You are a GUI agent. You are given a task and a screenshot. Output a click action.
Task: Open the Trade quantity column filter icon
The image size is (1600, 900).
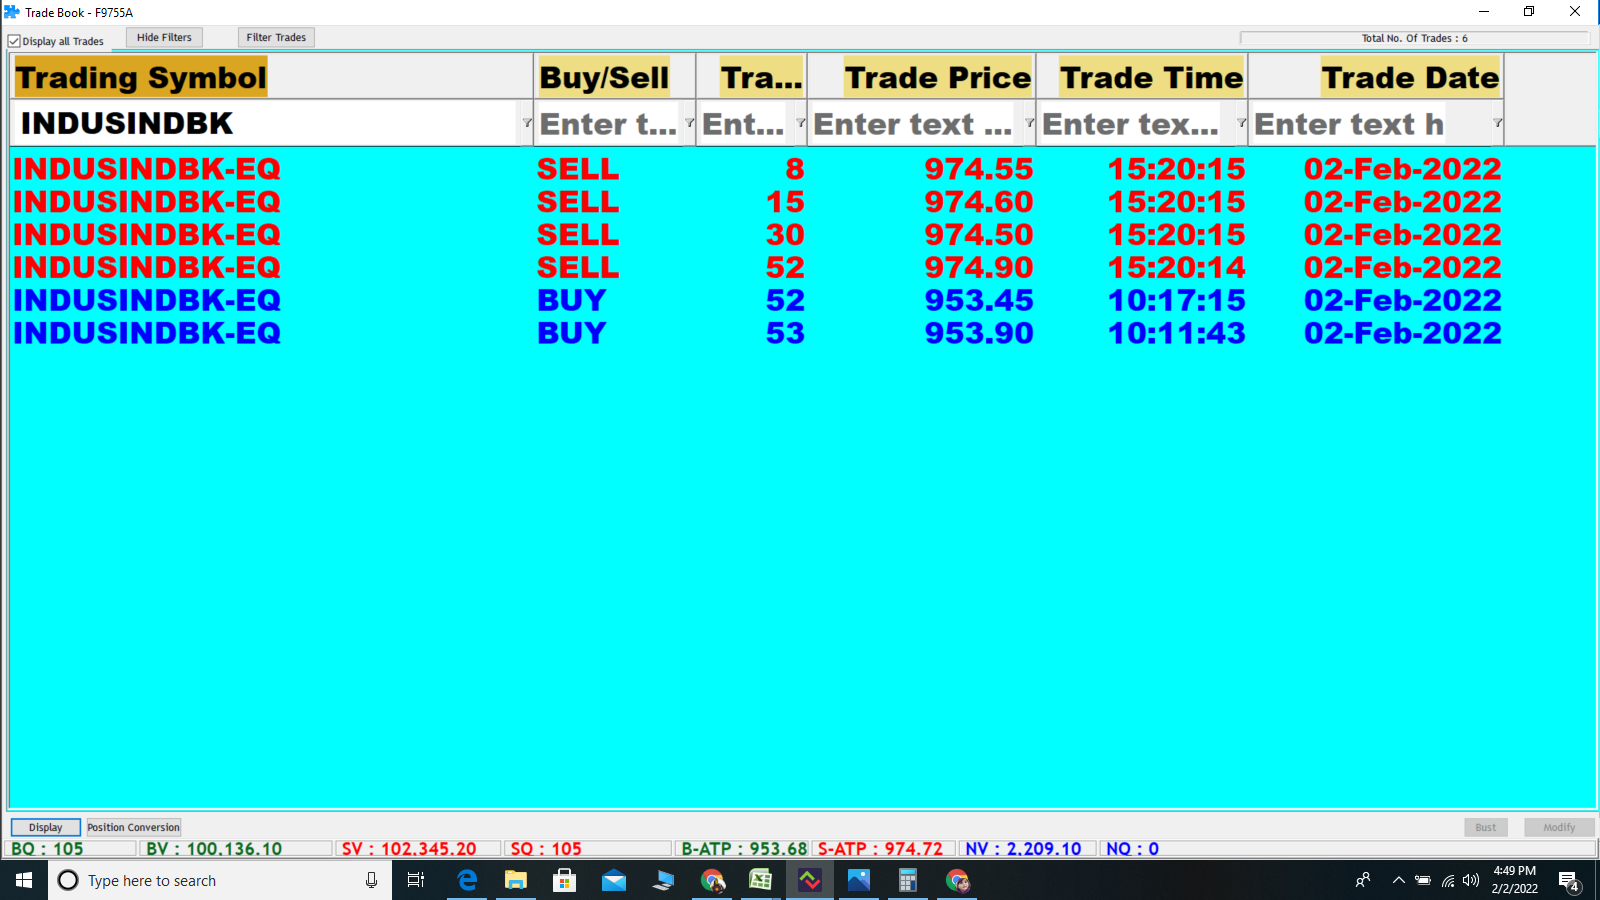[x=800, y=123]
